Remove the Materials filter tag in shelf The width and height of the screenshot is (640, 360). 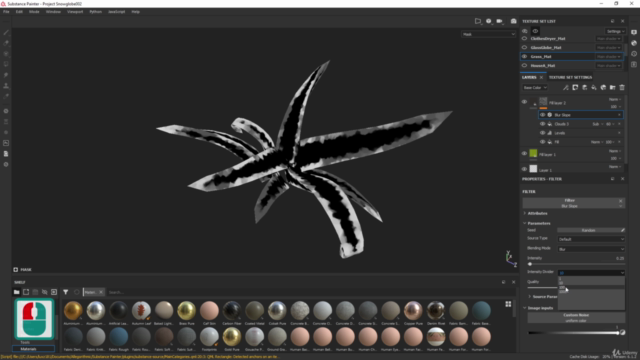pyautogui.click(x=101, y=292)
